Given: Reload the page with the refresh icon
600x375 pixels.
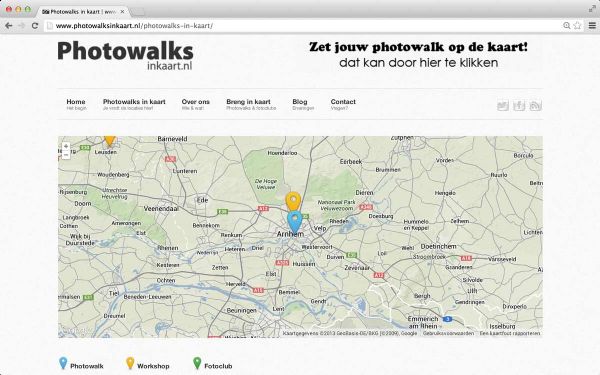Looking at the screenshot, I should pos(34,26).
